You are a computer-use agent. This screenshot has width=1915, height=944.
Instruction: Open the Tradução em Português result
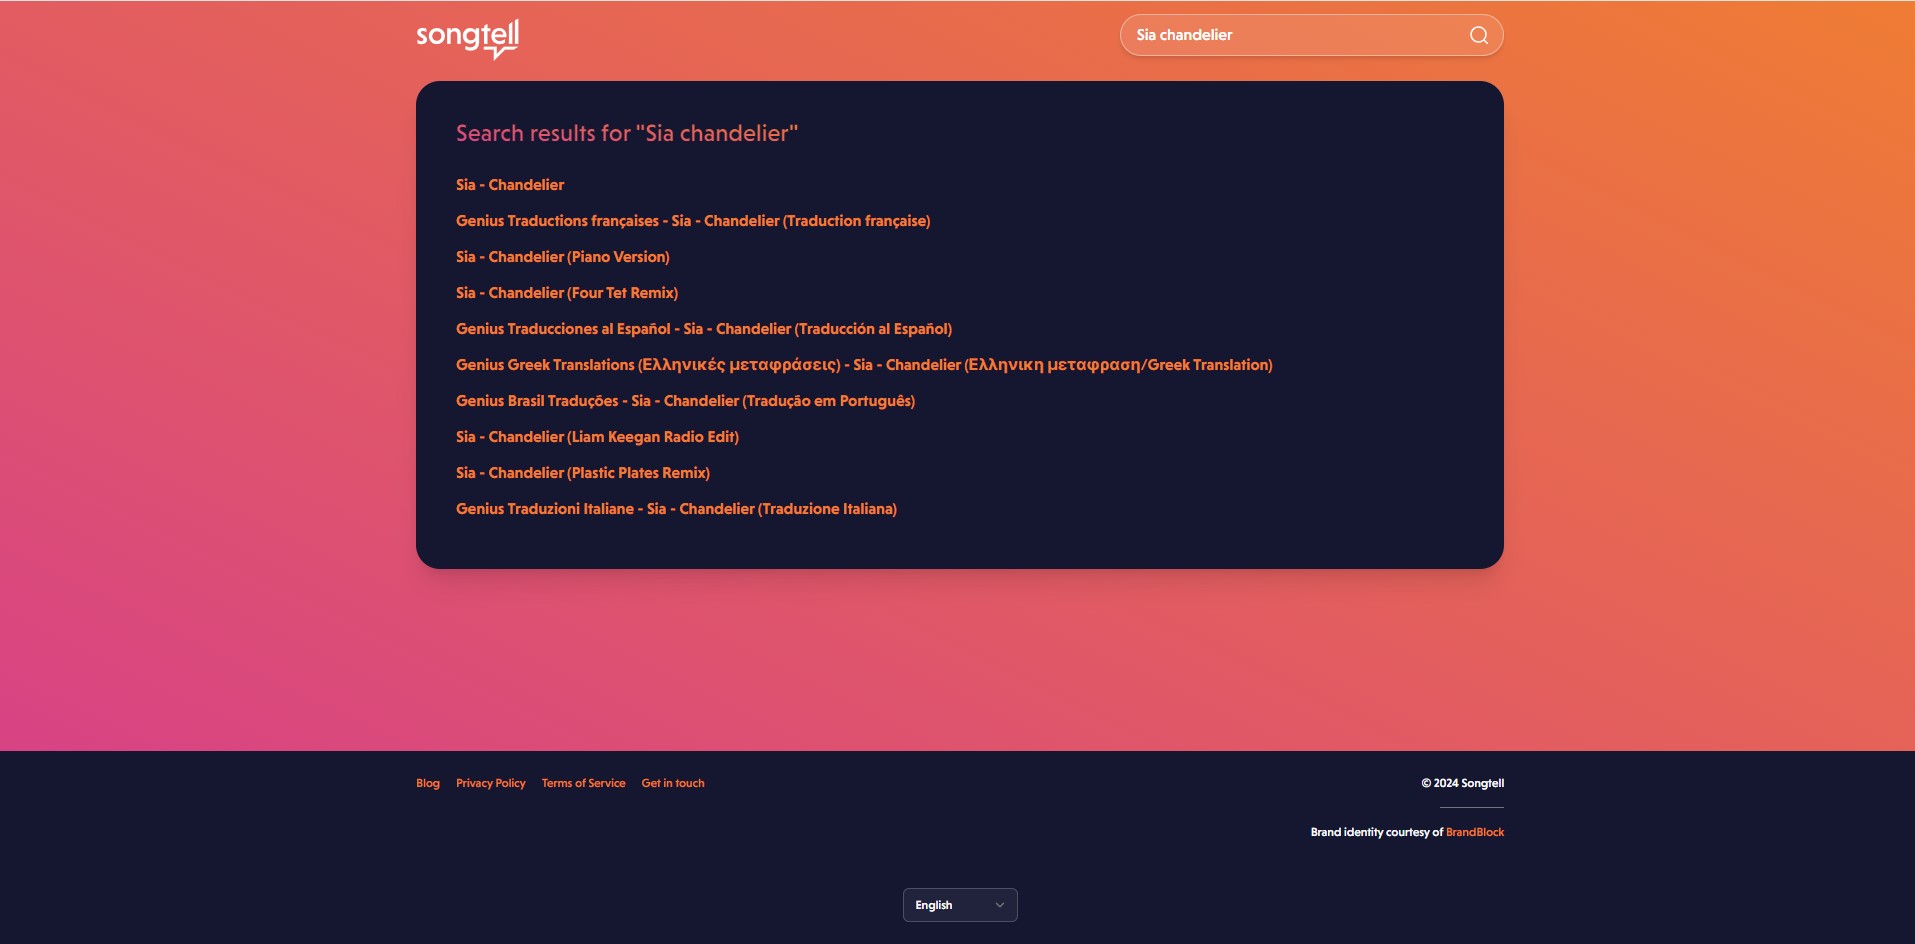(x=685, y=401)
